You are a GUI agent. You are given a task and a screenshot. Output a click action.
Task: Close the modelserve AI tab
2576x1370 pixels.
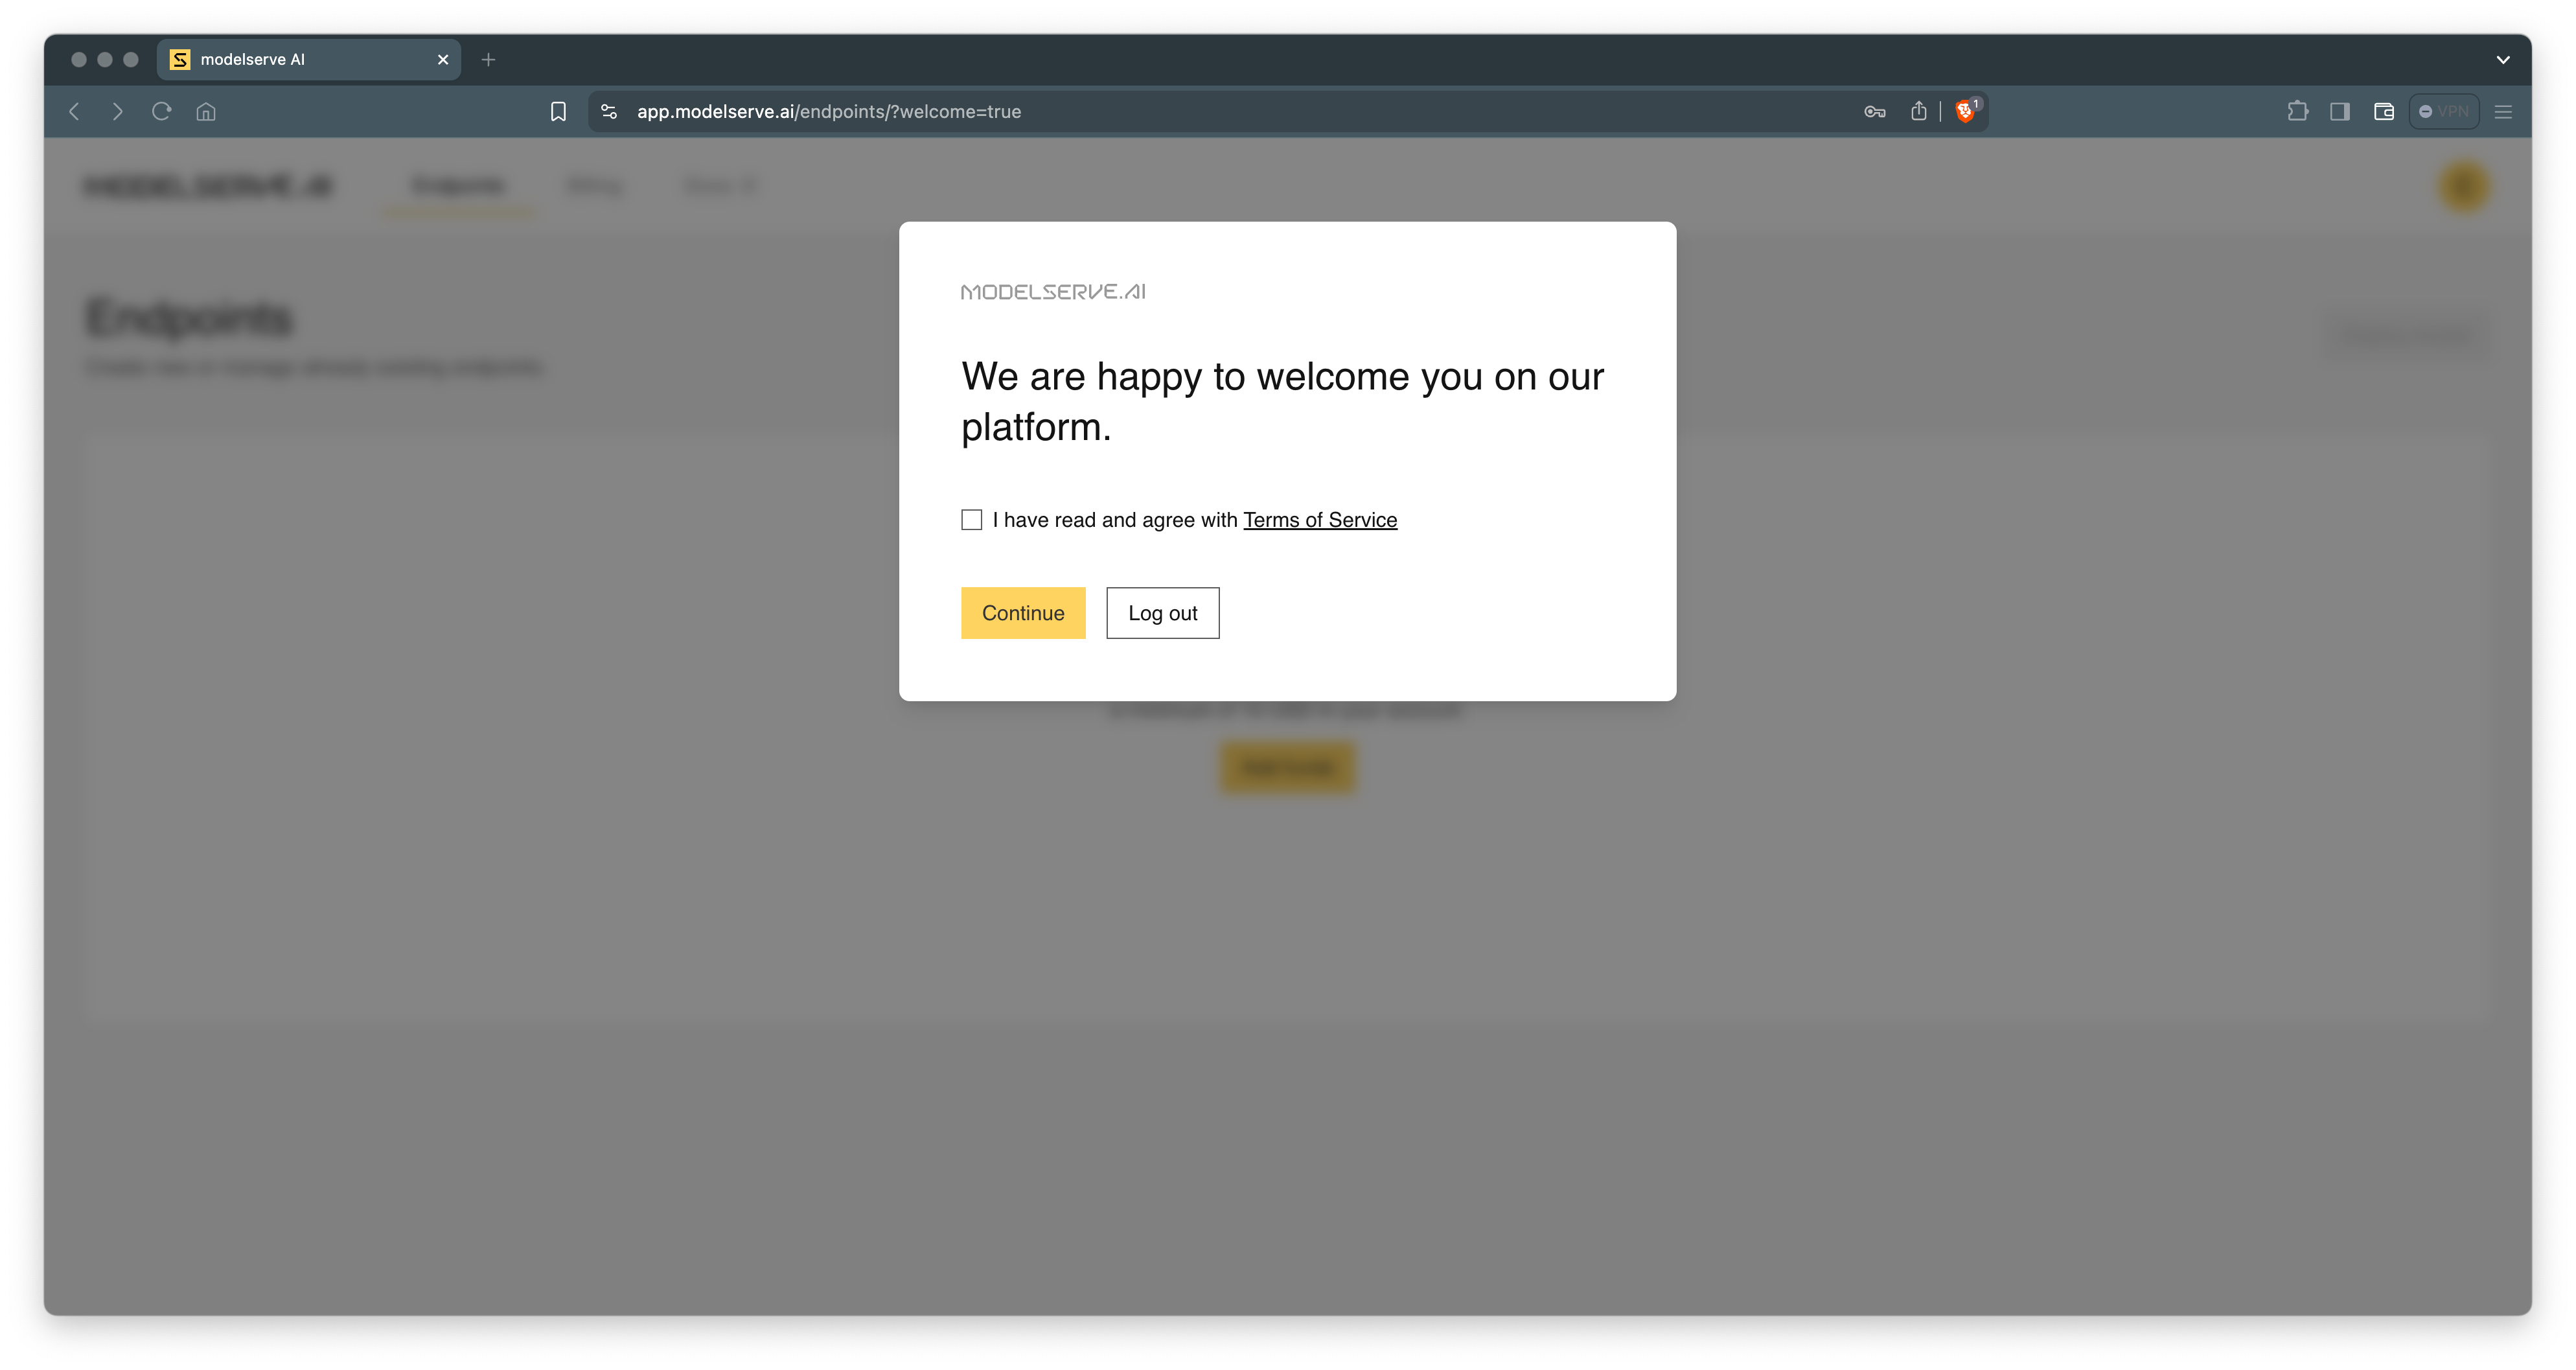(x=443, y=59)
